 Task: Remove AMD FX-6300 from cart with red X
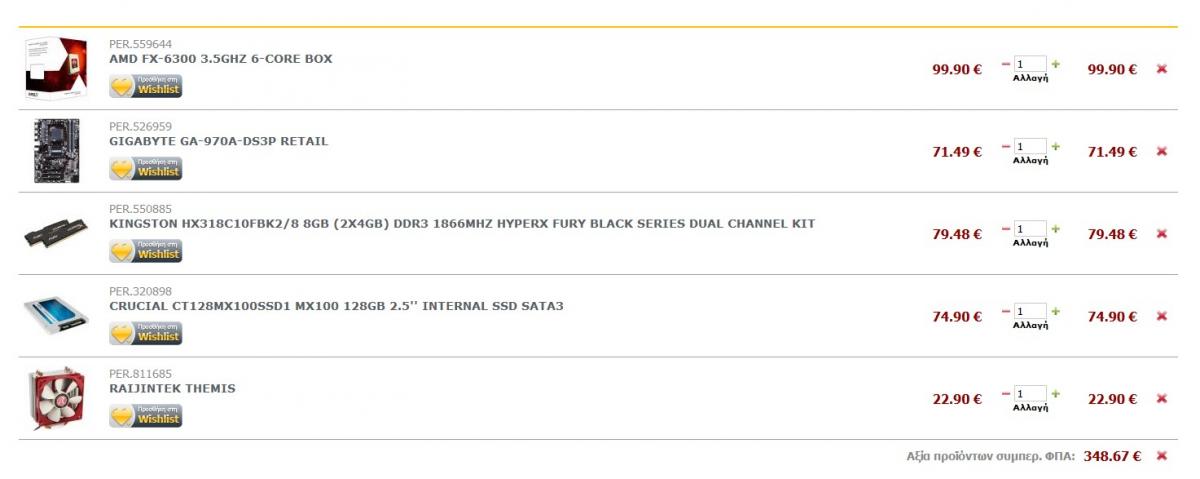[1161, 69]
